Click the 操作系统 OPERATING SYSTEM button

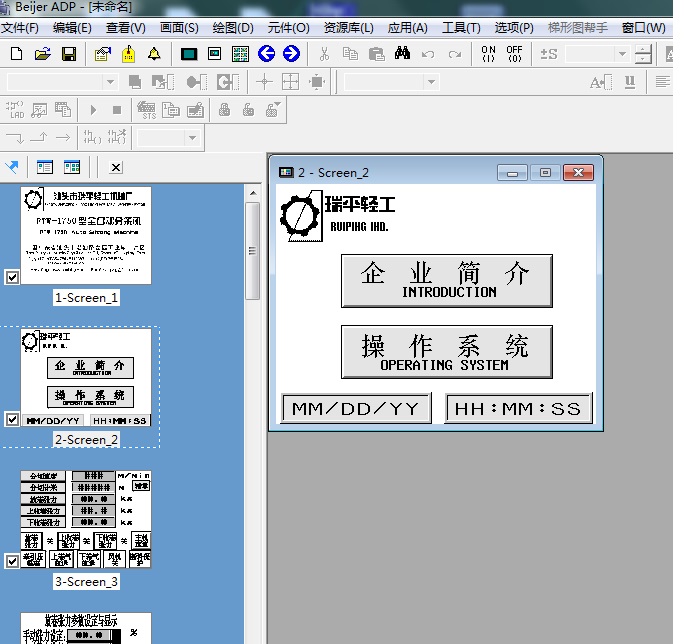point(447,352)
